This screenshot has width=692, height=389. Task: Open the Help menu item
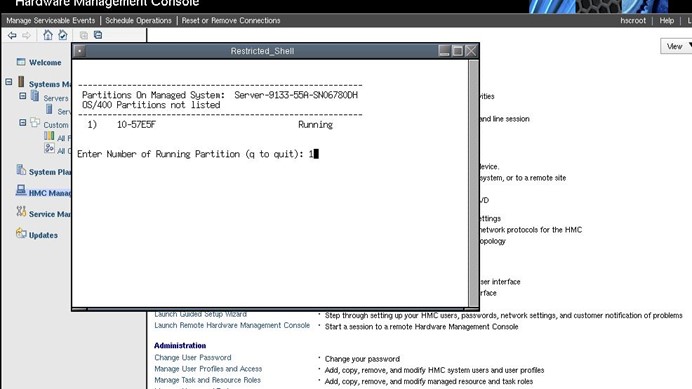coord(666,20)
